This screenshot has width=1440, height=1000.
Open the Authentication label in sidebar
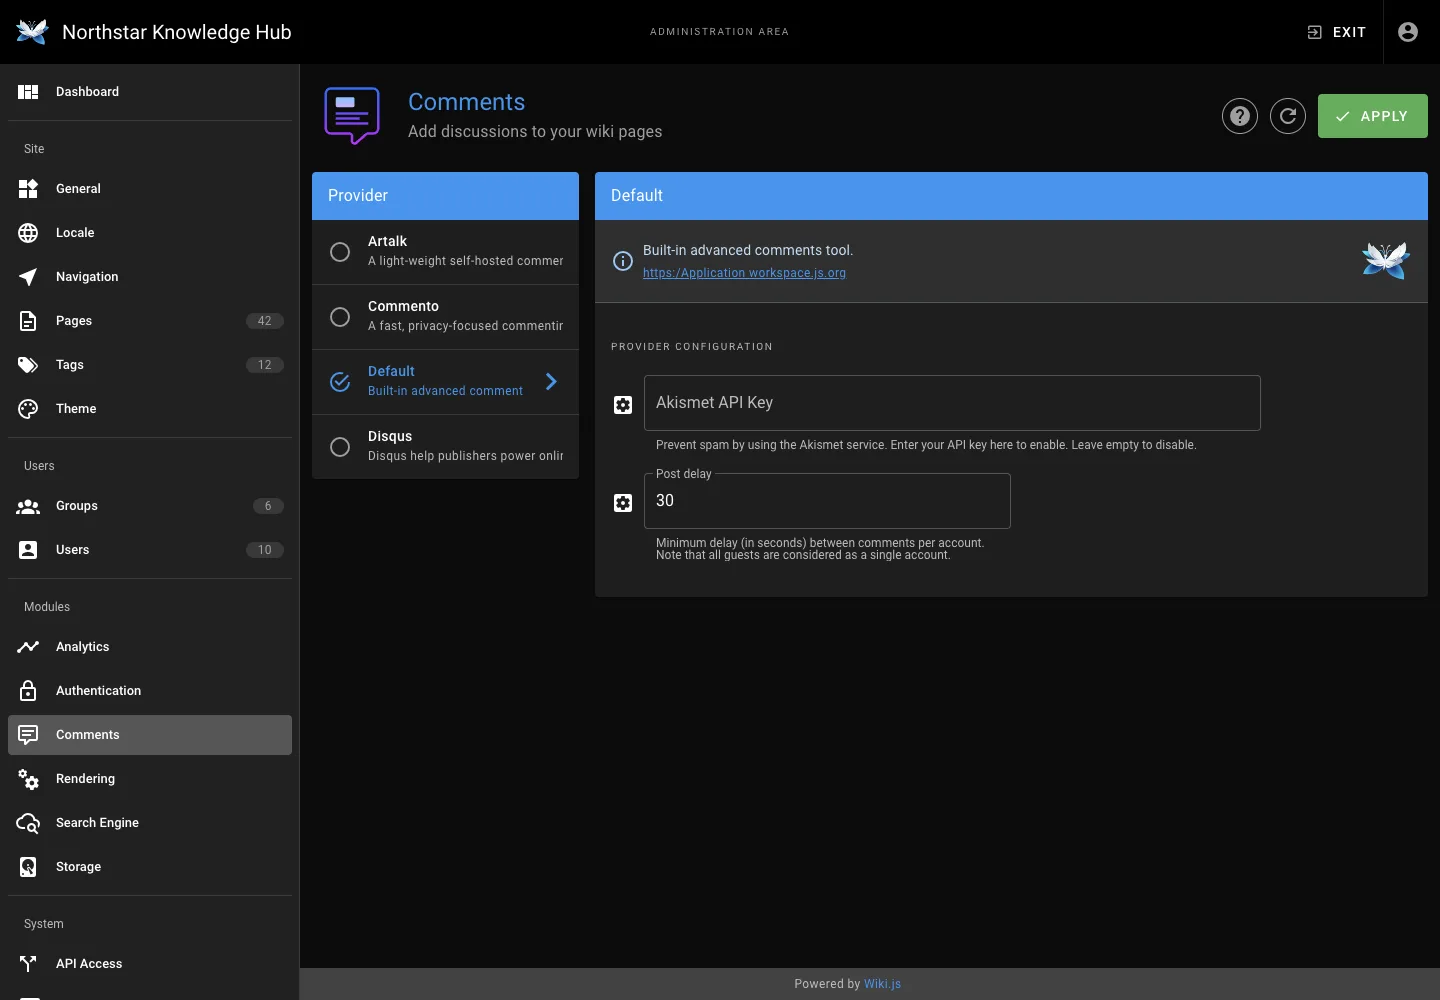click(x=98, y=691)
